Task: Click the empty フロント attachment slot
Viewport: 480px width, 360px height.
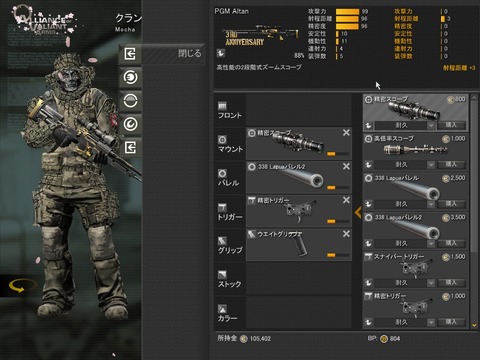Action: pyautogui.click(x=299, y=110)
